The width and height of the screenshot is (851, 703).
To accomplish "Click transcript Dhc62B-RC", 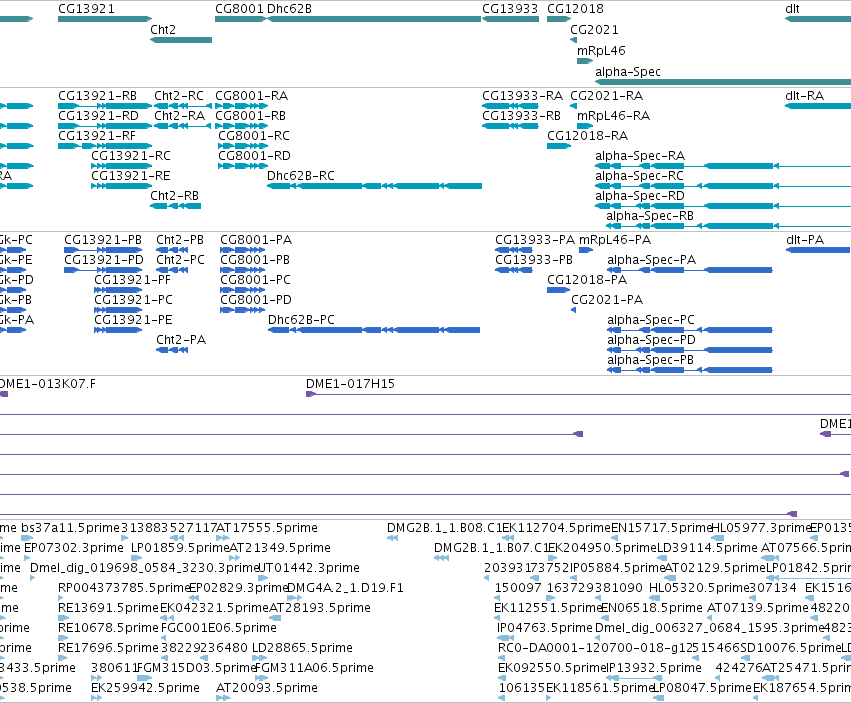I will [x=301, y=176].
